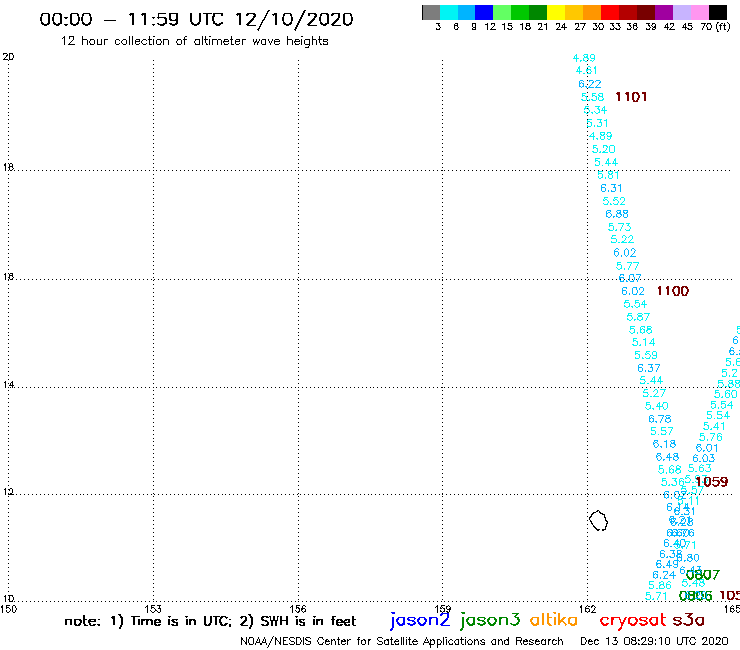Screen dimensions: 740x650
Task: Click the wave height value 5.40
Action: pyautogui.click(x=656, y=406)
